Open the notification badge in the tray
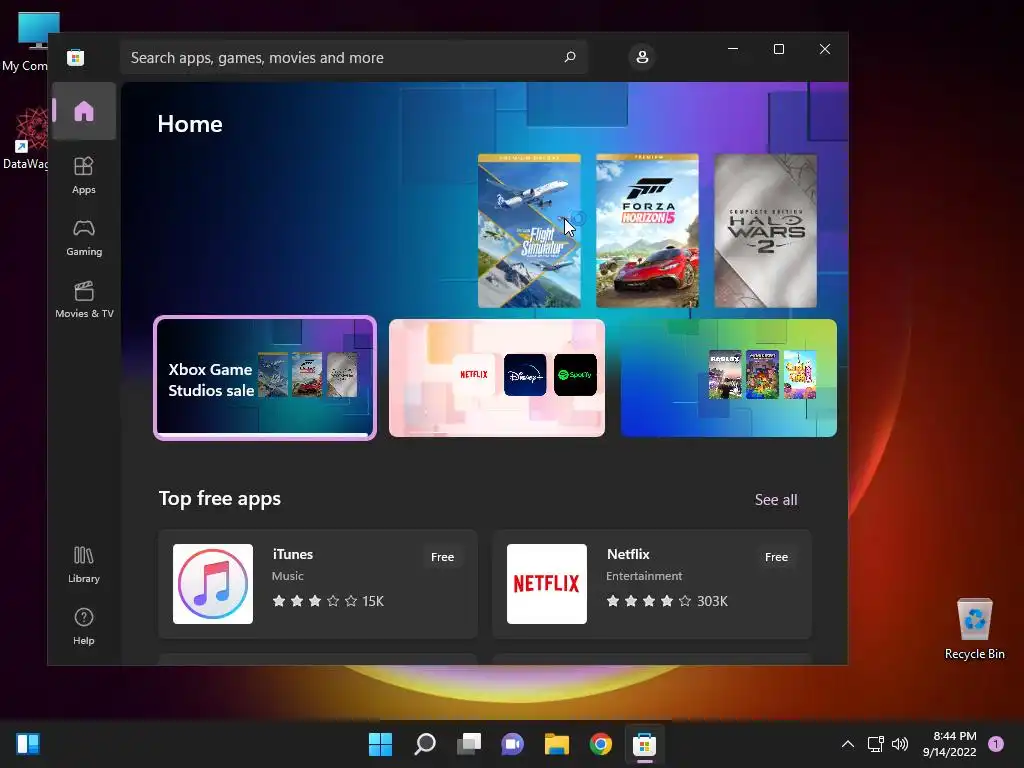 pos(996,744)
